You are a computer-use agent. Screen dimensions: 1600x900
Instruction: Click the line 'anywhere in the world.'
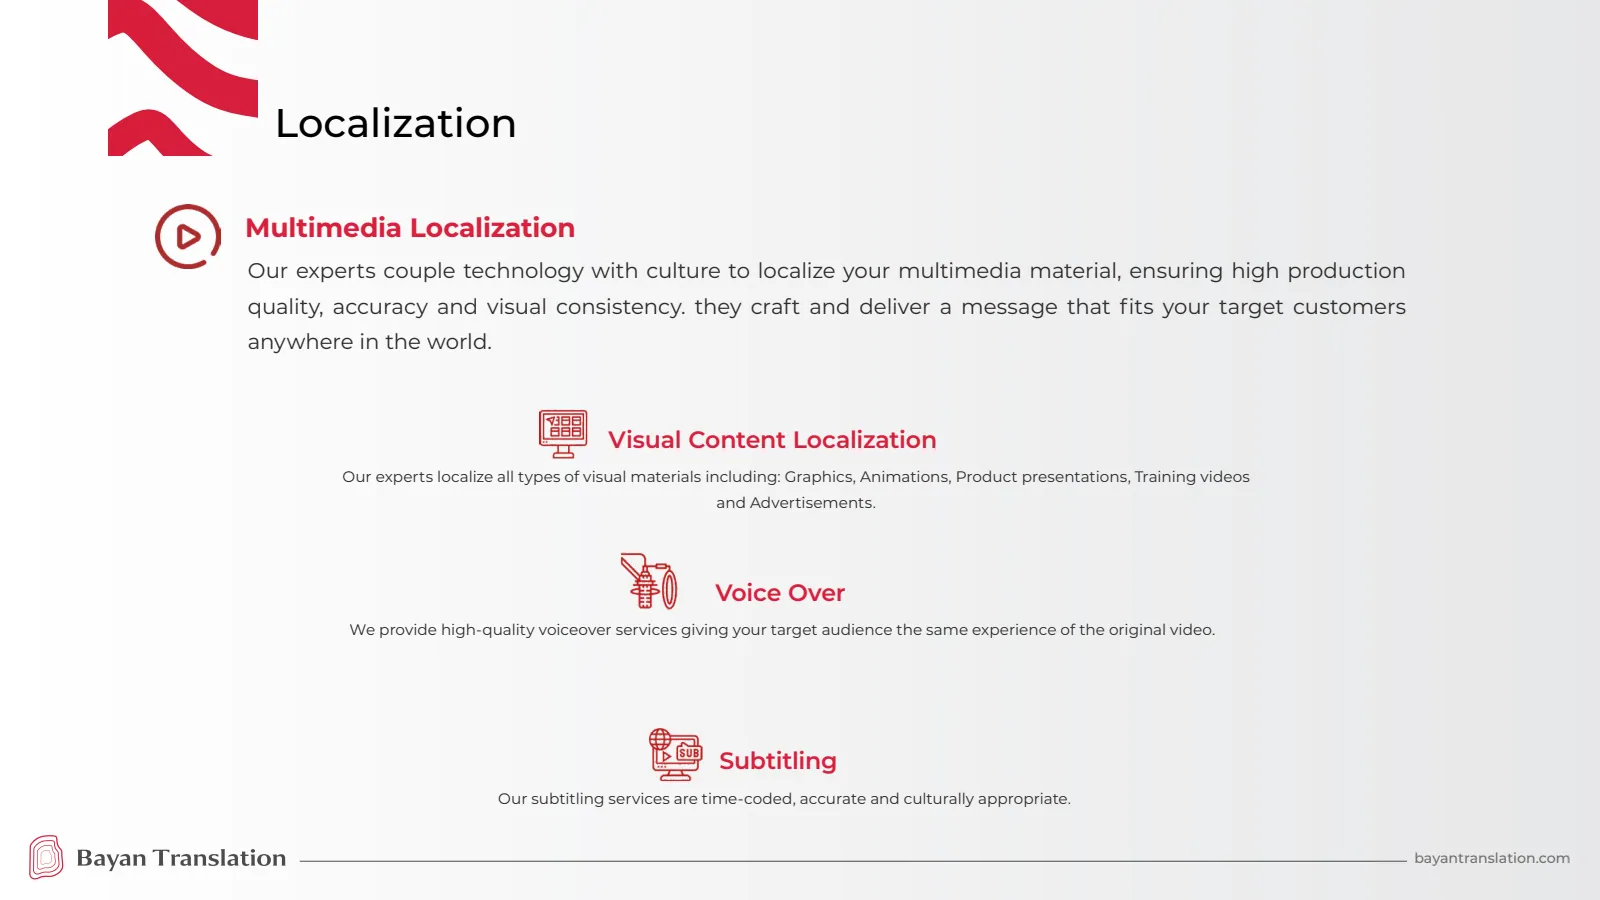click(370, 342)
